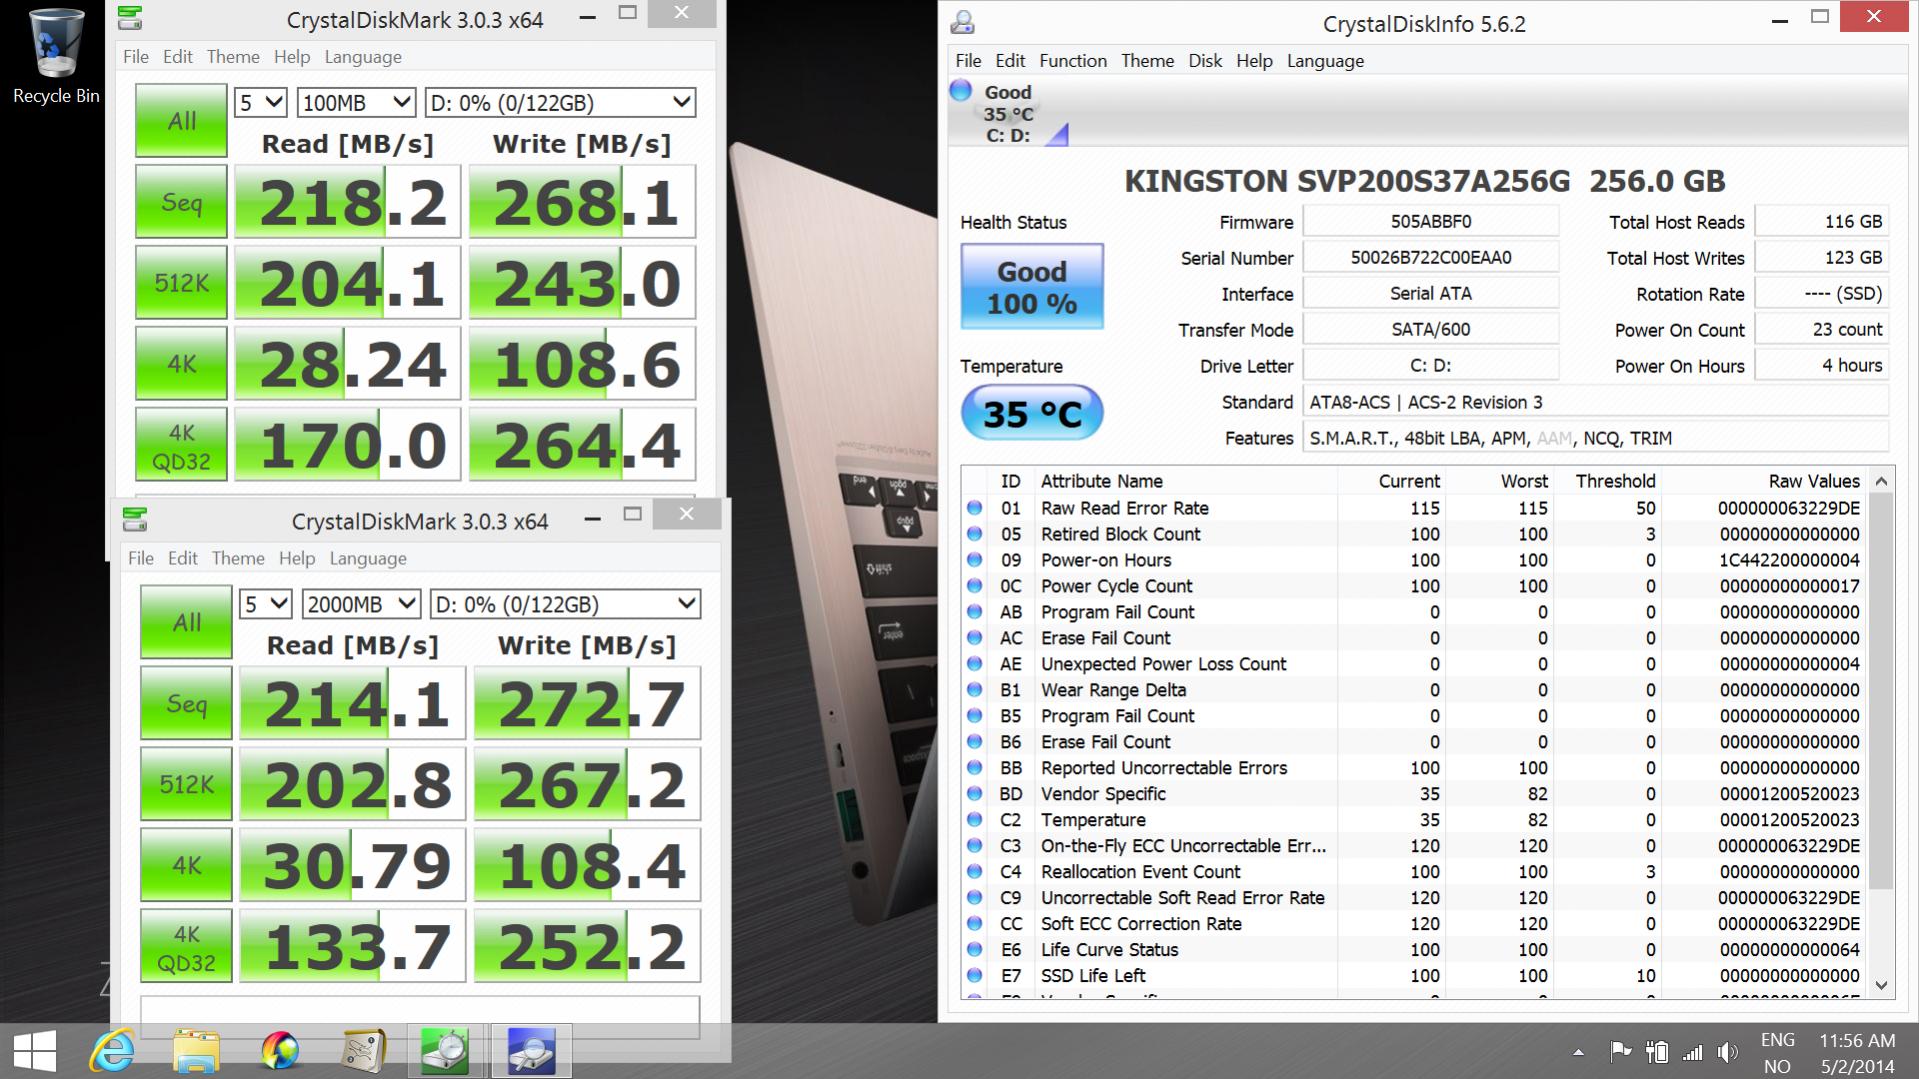Open Theme menu in top CrystalDiskMark
1919x1079 pixels.
(233, 57)
